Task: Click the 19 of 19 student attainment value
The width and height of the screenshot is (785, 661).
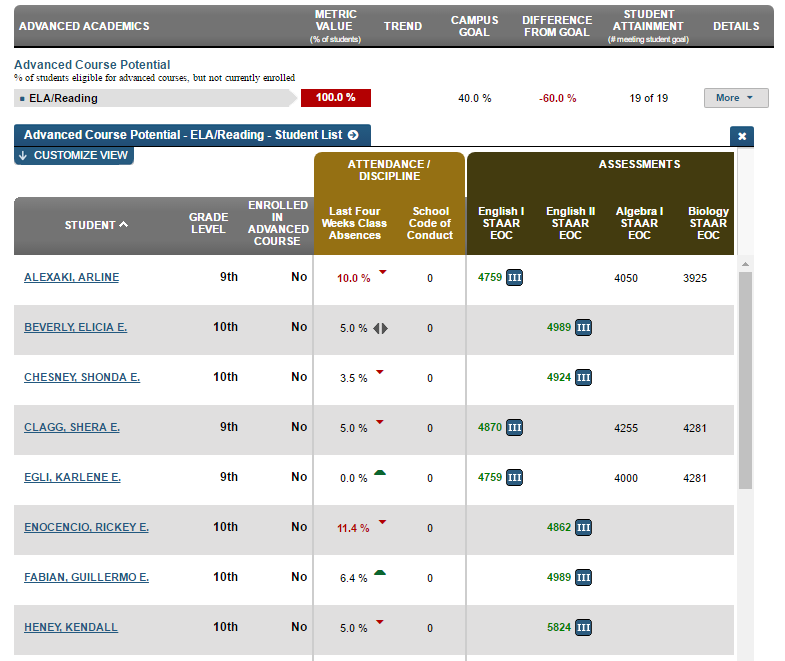Action: 648,99
